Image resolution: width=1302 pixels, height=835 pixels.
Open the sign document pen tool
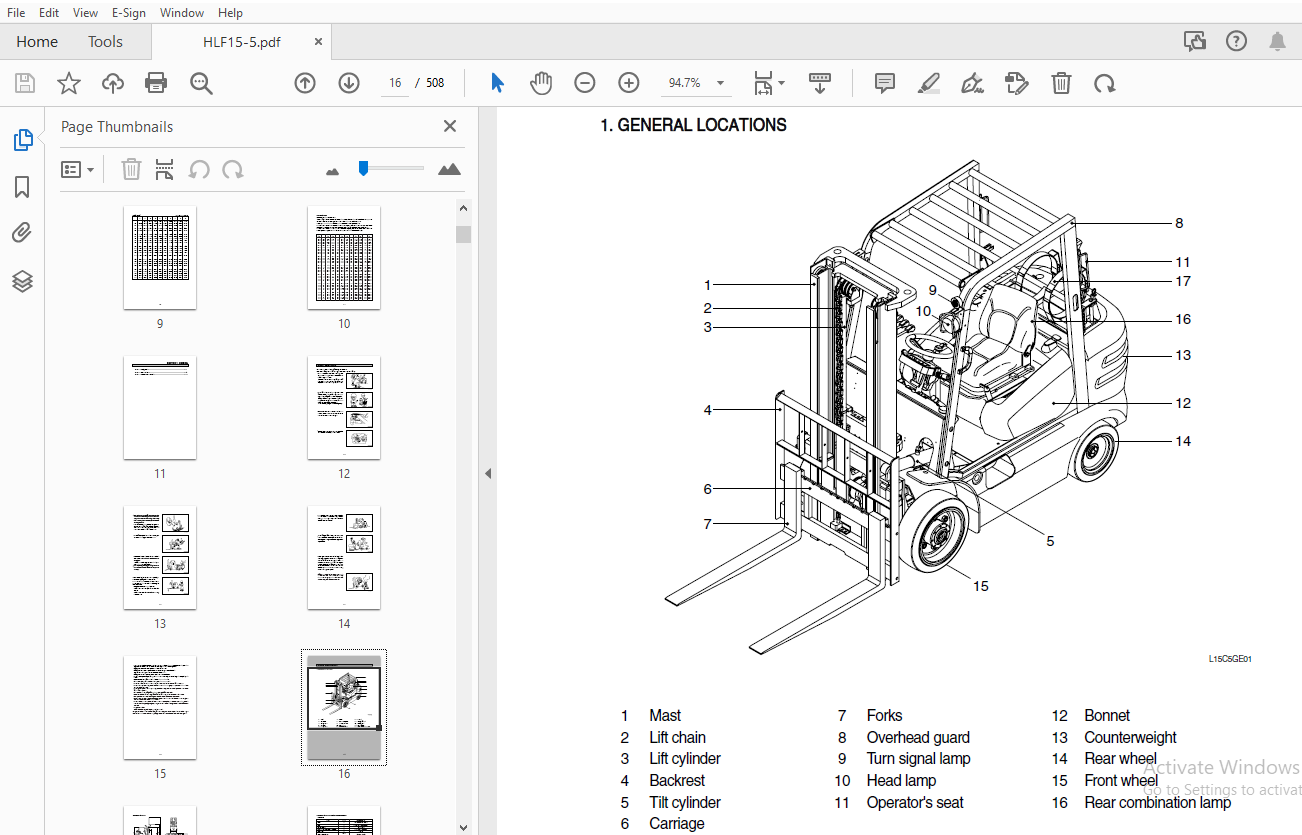972,83
